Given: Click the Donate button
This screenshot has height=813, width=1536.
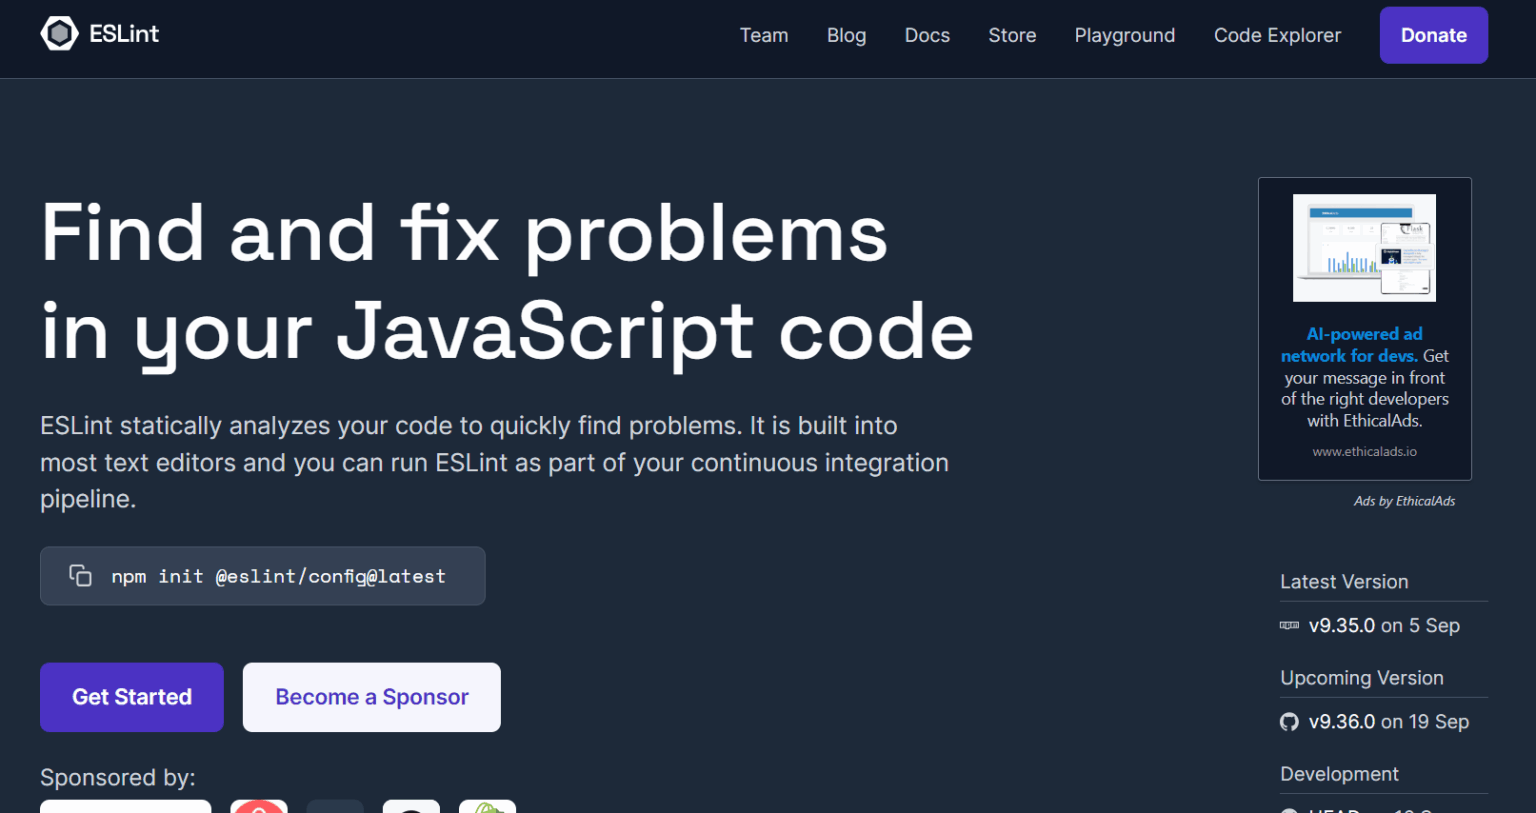Looking at the screenshot, I should (x=1433, y=34).
